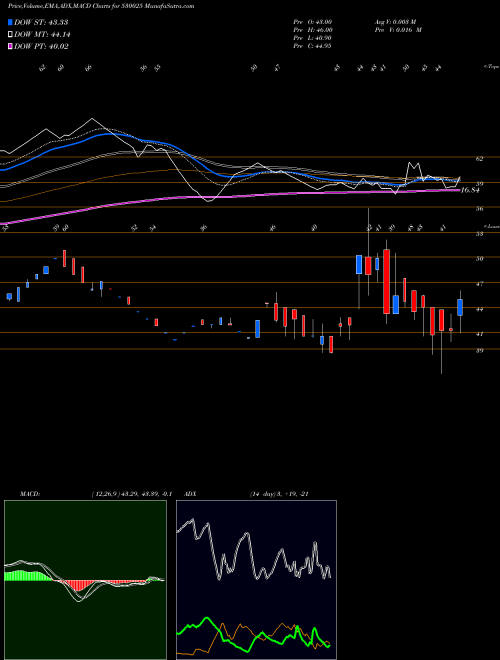Click the '33' price axis label
The width and height of the screenshot is (500, 660).
[x=479, y=234]
